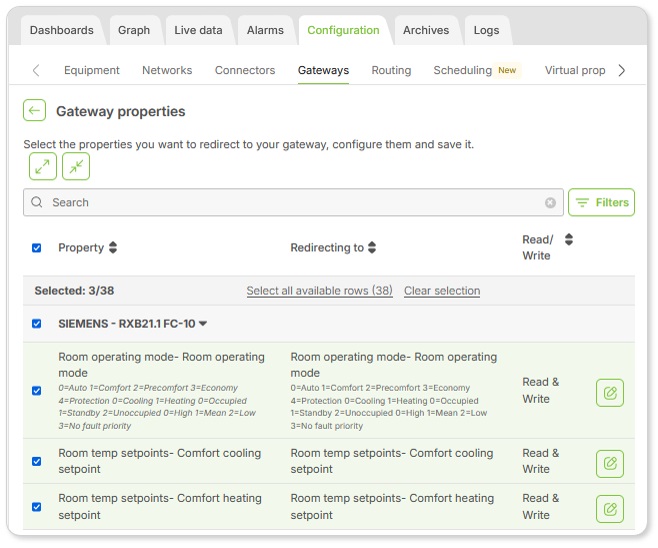Go to the Networks sub-tab
The height and width of the screenshot is (548, 658).
point(167,70)
